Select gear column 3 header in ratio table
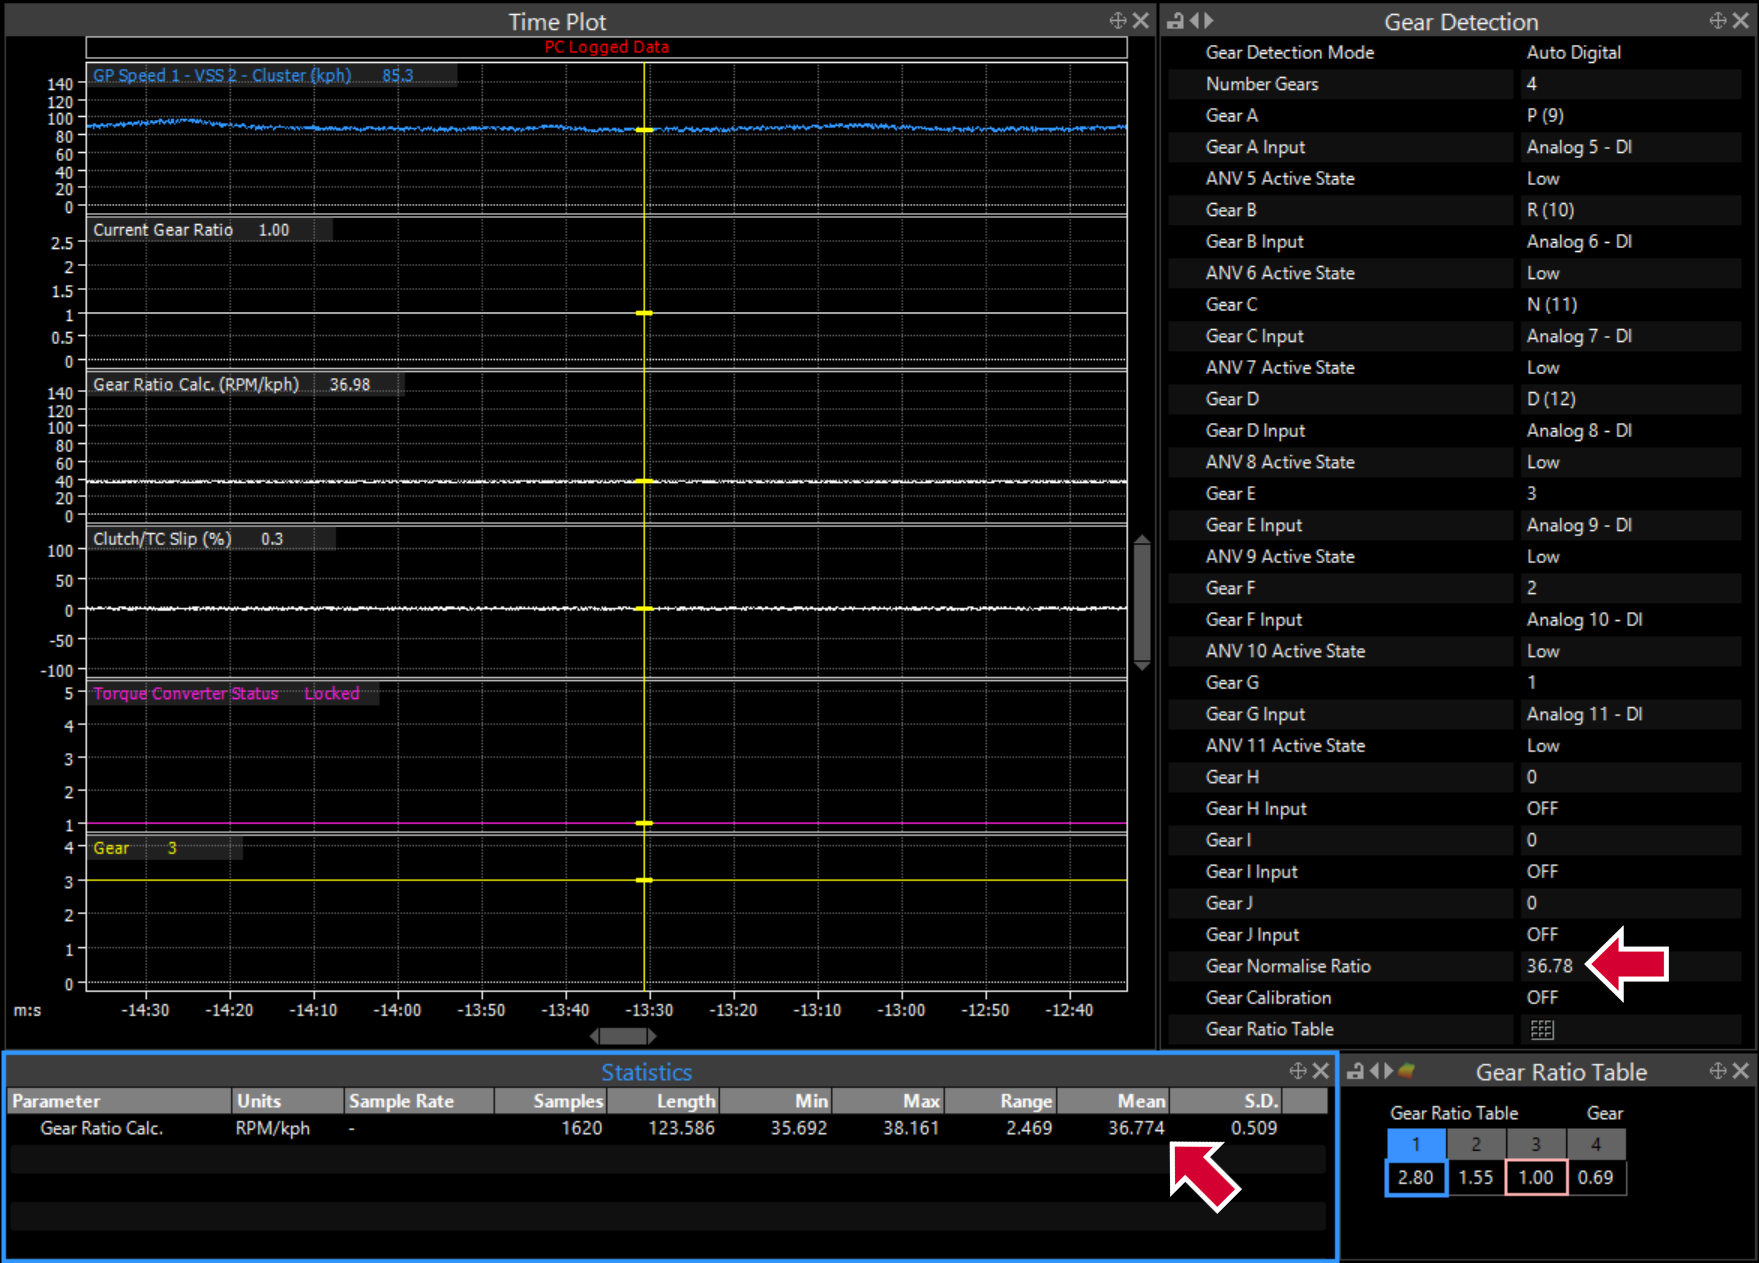This screenshot has width=1759, height=1263. tap(1536, 1144)
